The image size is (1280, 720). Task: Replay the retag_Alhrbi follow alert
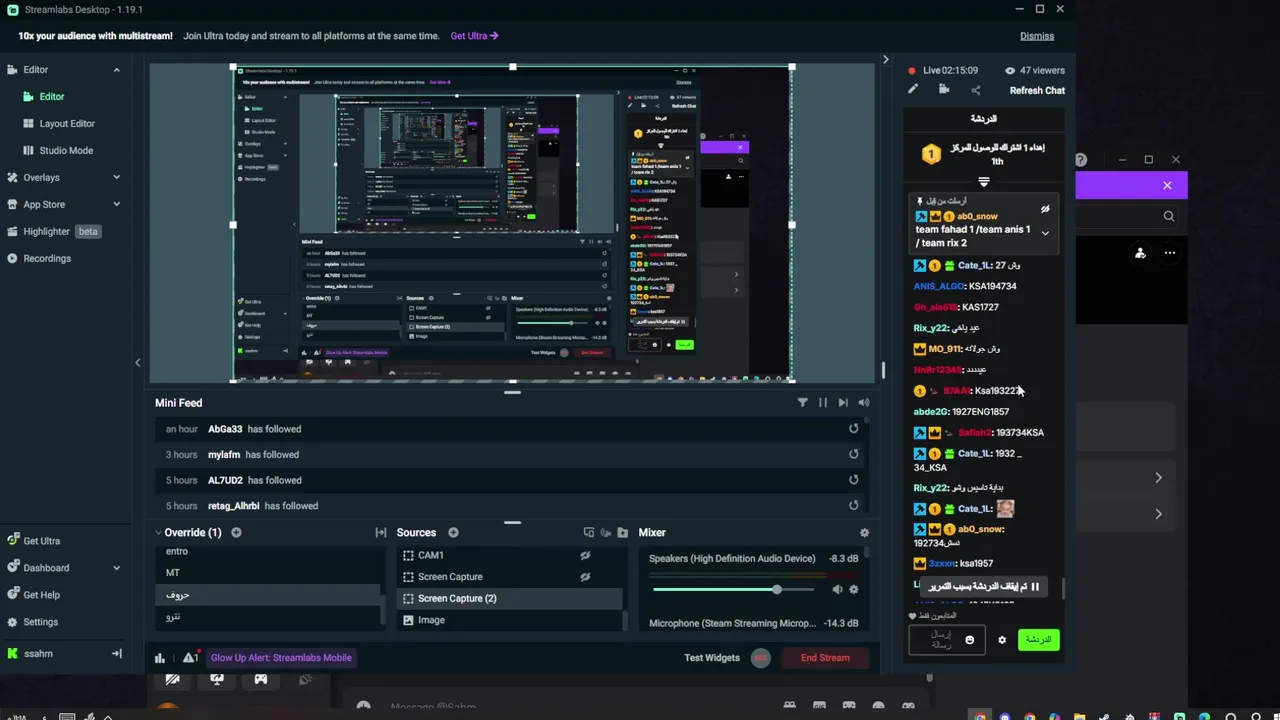853,506
